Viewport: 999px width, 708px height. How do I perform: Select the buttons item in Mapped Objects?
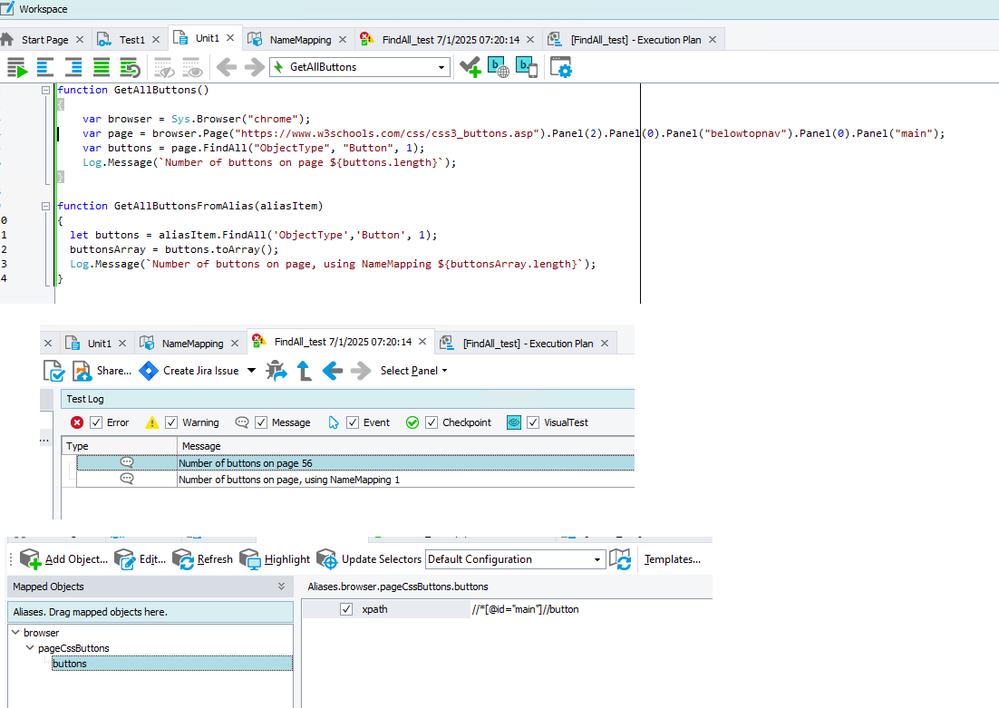pos(70,663)
